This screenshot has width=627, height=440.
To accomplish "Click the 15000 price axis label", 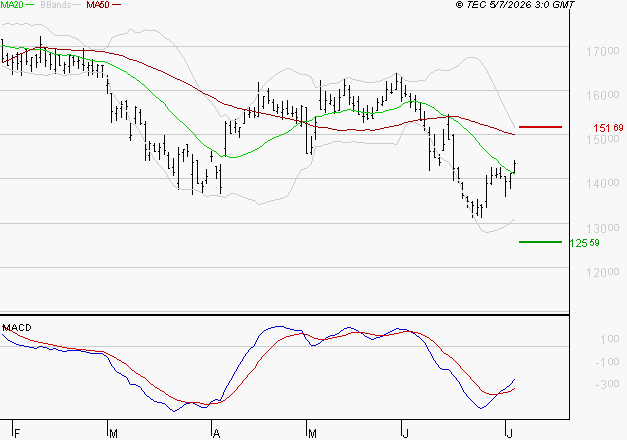I will pyautogui.click(x=603, y=139).
